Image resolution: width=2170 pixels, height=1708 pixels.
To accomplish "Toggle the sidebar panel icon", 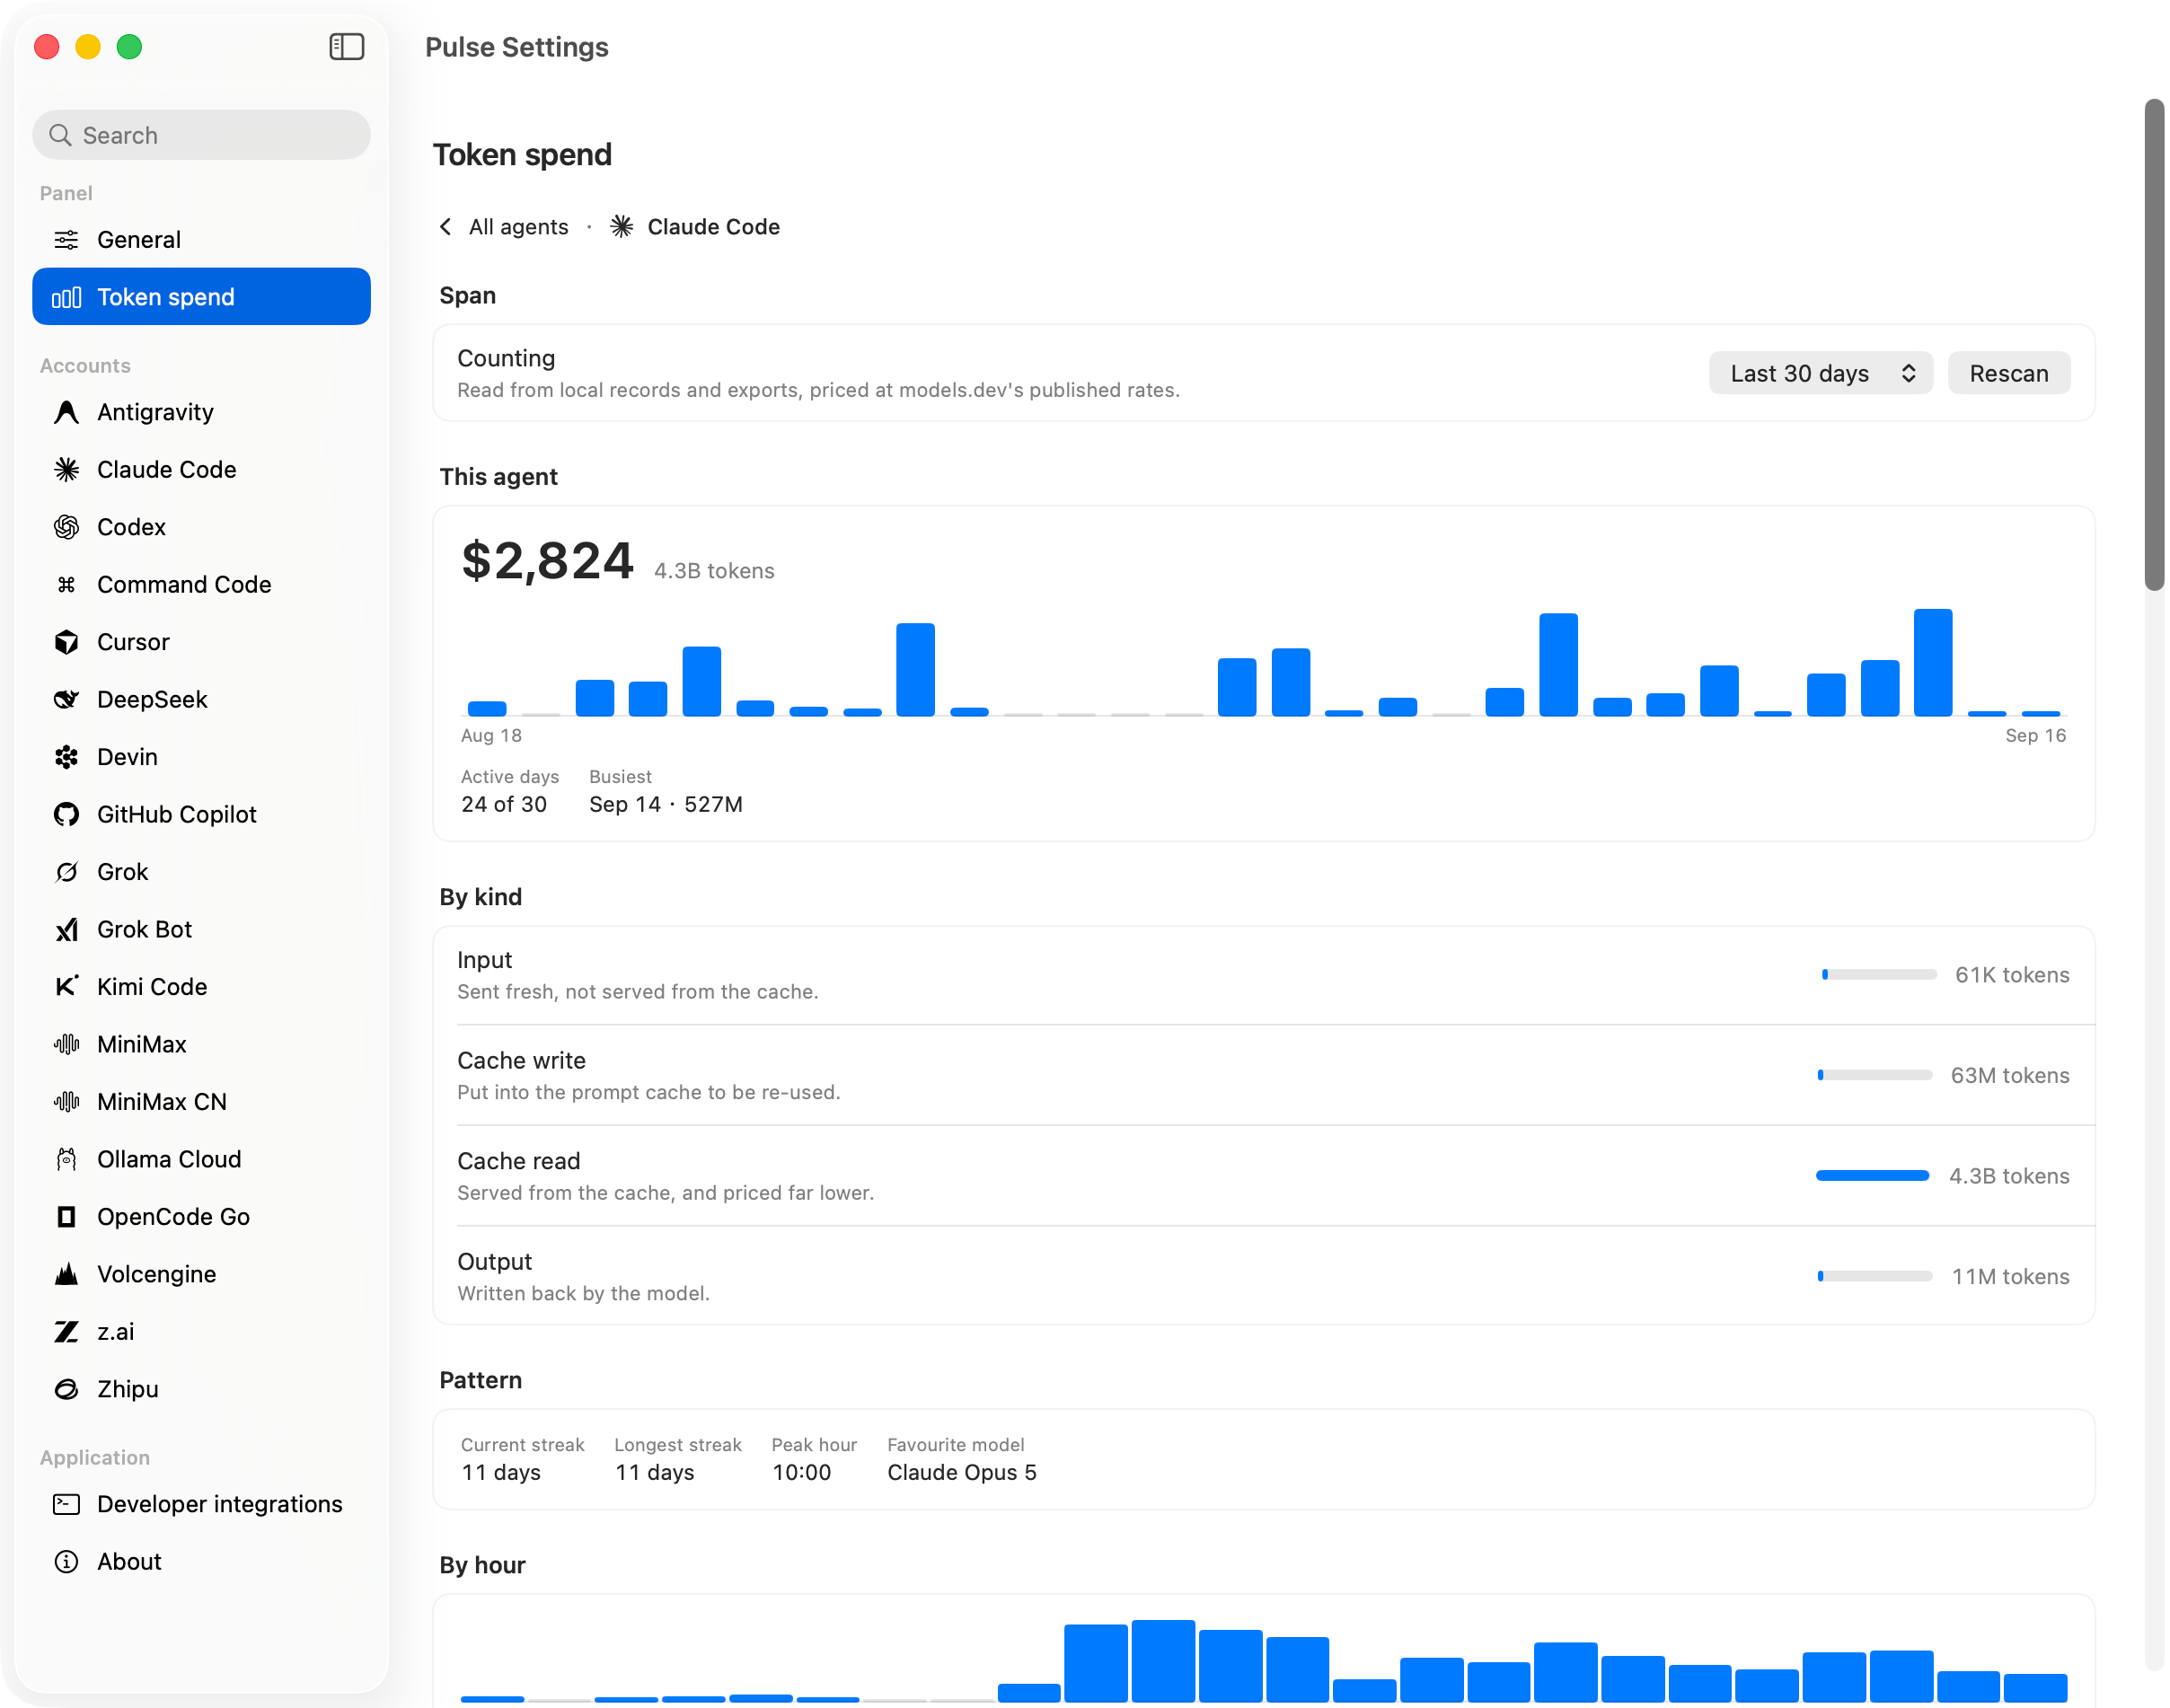I will click(x=346, y=46).
